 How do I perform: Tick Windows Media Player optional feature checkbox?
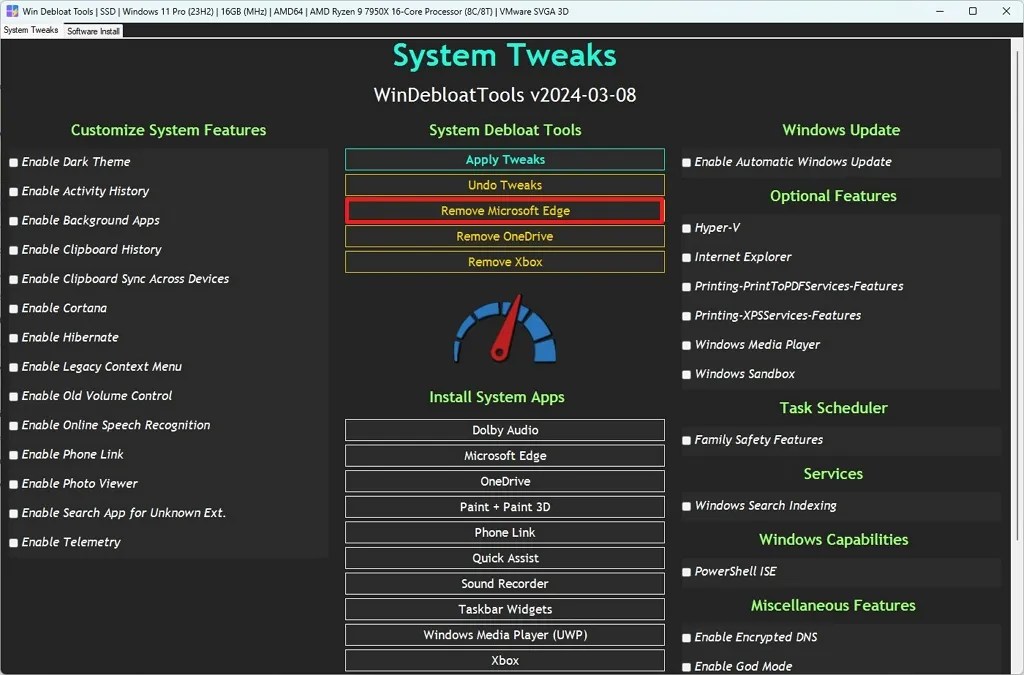pos(686,345)
